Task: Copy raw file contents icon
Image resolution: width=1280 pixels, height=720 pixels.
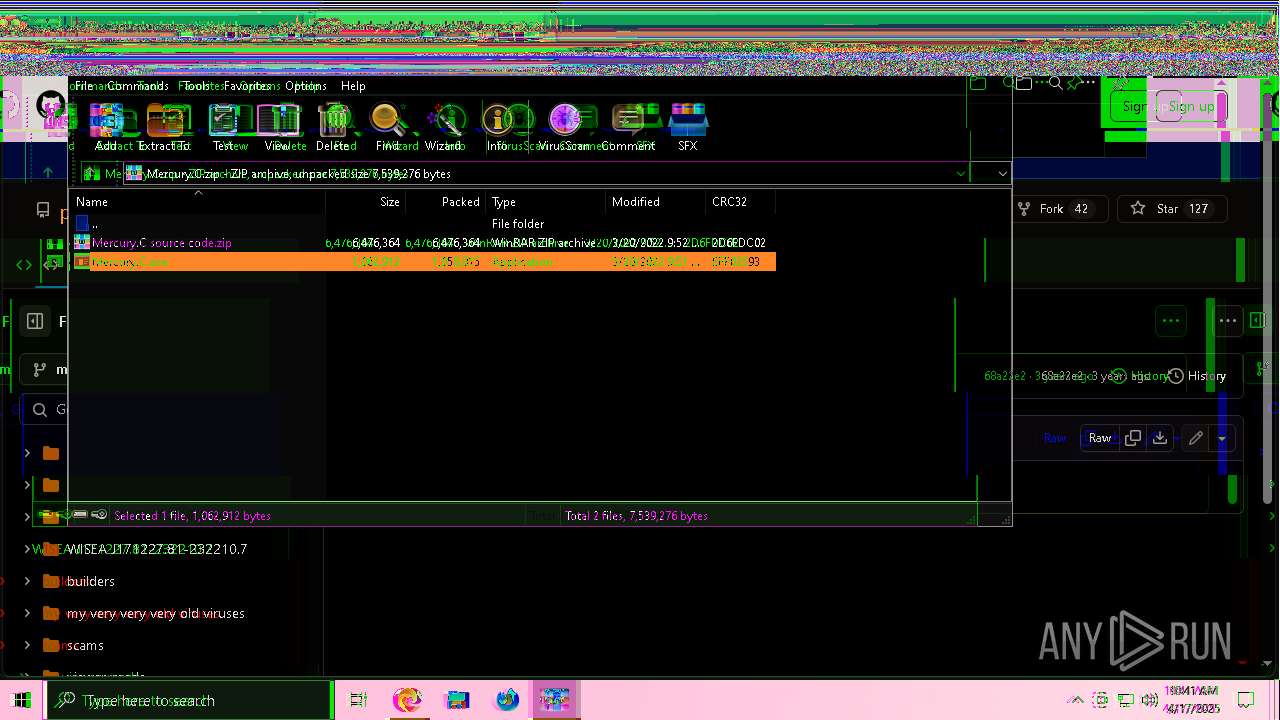Action: (x=1133, y=438)
